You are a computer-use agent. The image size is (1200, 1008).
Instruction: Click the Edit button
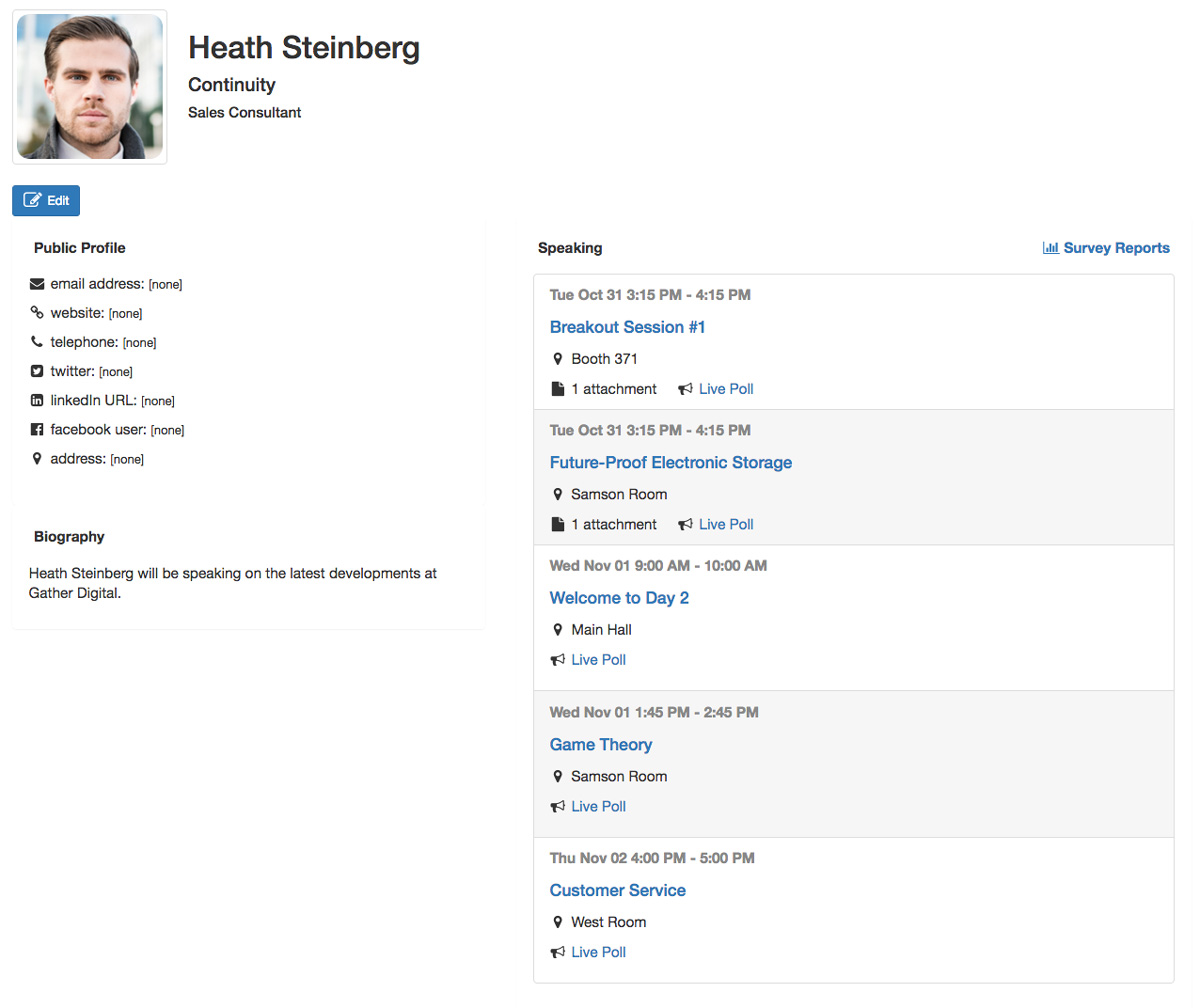click(46, 200)
